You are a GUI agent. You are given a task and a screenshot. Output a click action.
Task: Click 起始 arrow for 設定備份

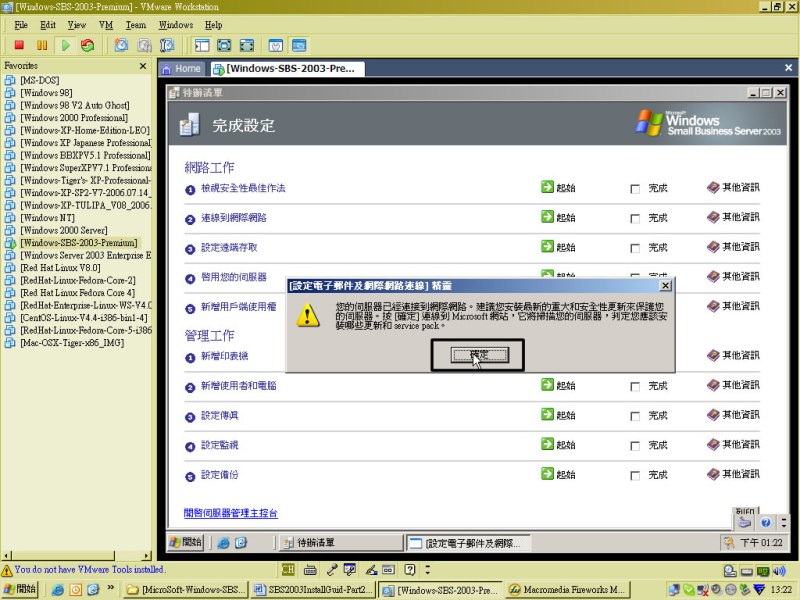coord(547,473)
